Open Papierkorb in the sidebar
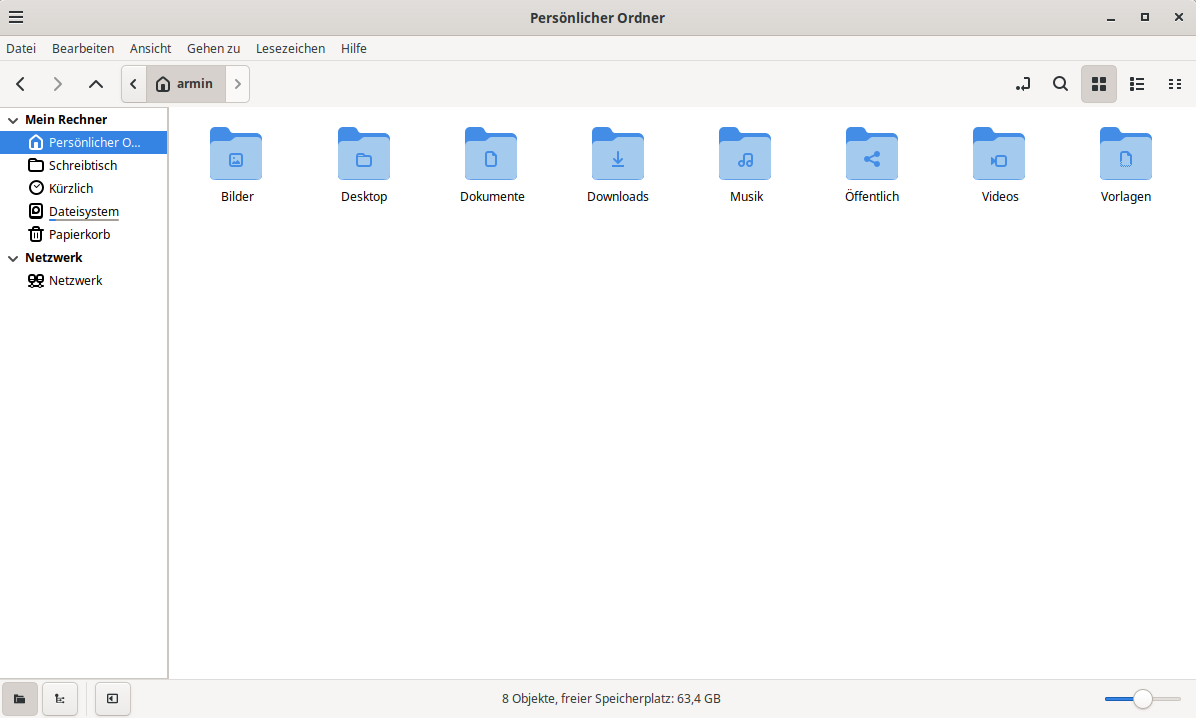The width and height of the screenshot is (1196, 718). click(x=79, y=235)
